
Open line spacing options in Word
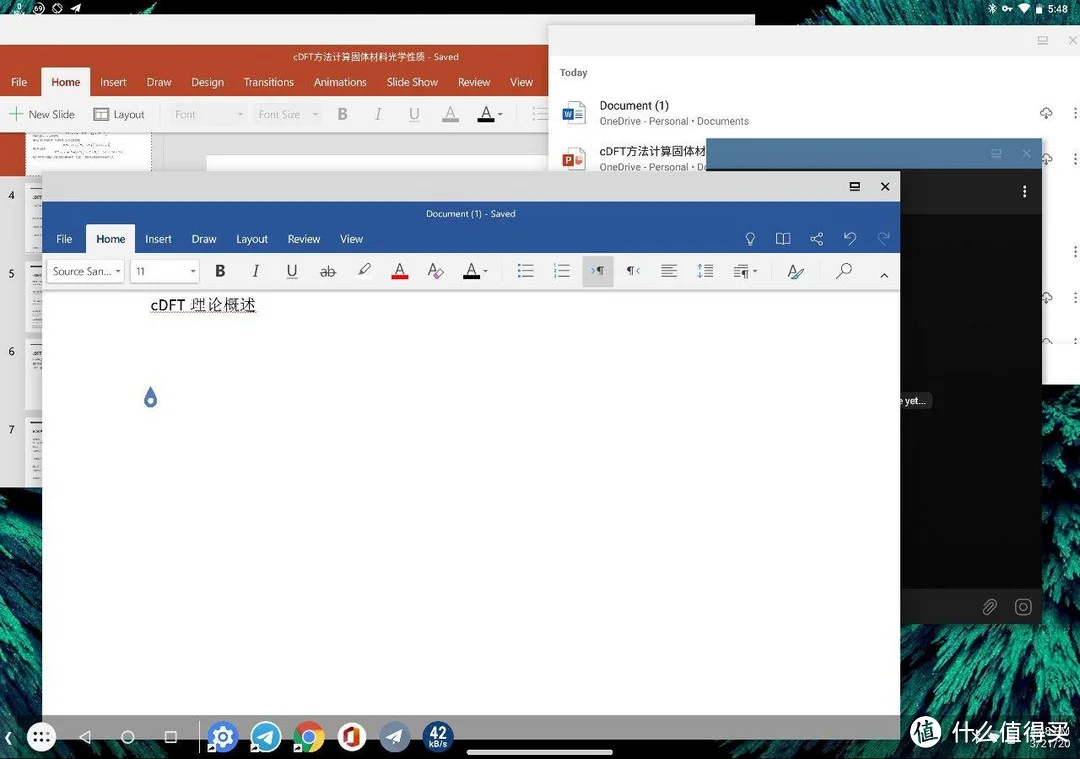[705, 271]
